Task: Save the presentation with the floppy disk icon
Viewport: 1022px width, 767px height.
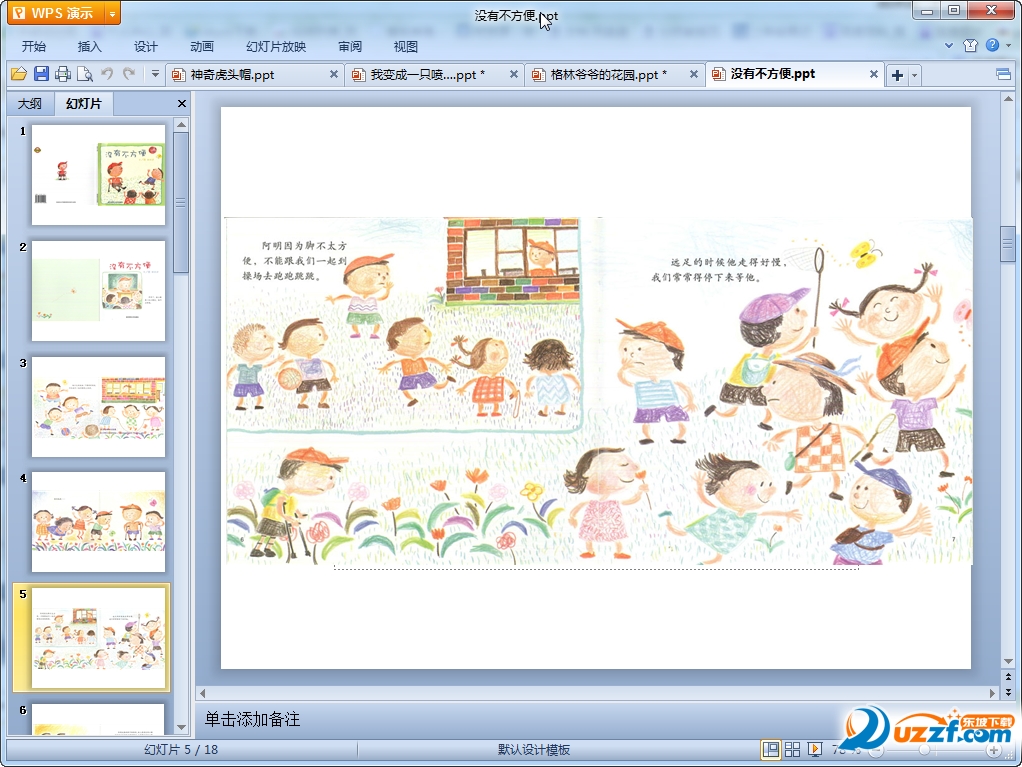Action: (x=41, y=74)
